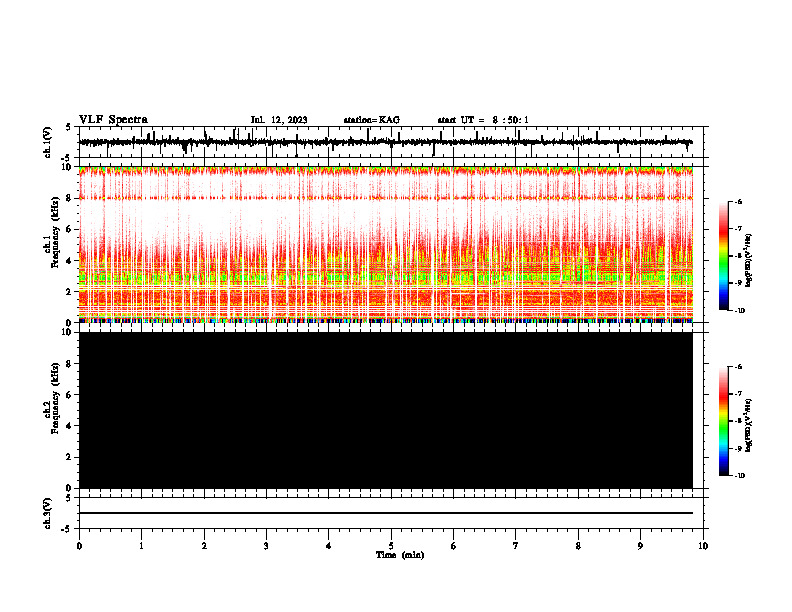
Task: Click the "ch.3(V)" axis label
Action: click(47, 513)
